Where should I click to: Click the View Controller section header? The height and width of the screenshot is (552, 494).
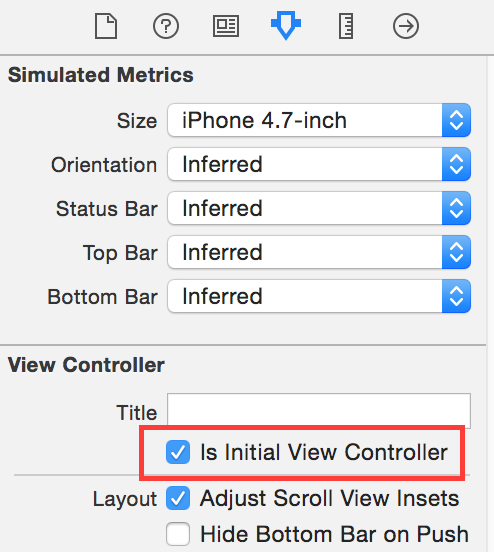pos(86,365)
